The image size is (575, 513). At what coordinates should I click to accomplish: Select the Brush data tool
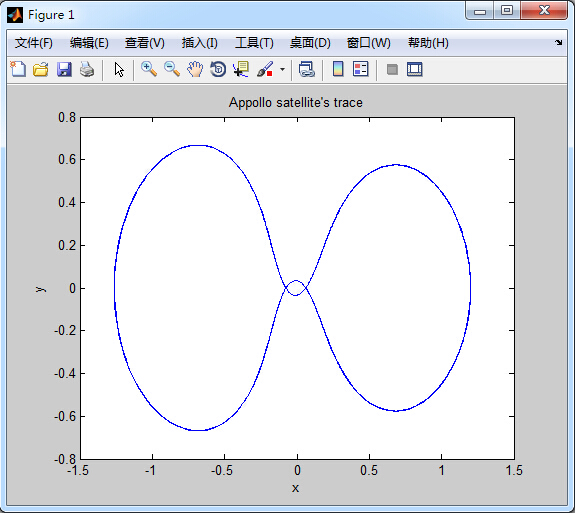[x=265, y=69]
